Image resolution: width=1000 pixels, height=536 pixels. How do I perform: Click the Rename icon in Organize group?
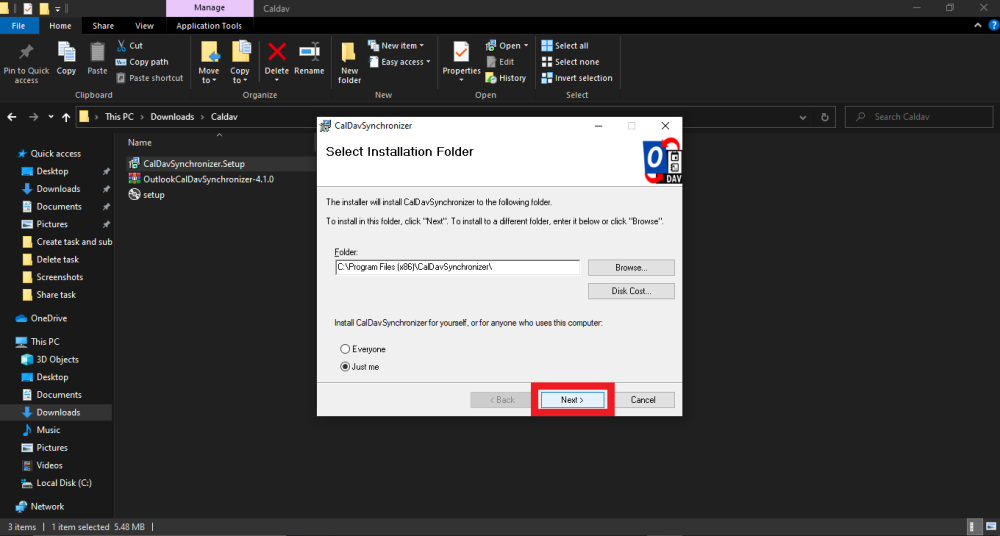pyautogui.click(x=309, y=54)
